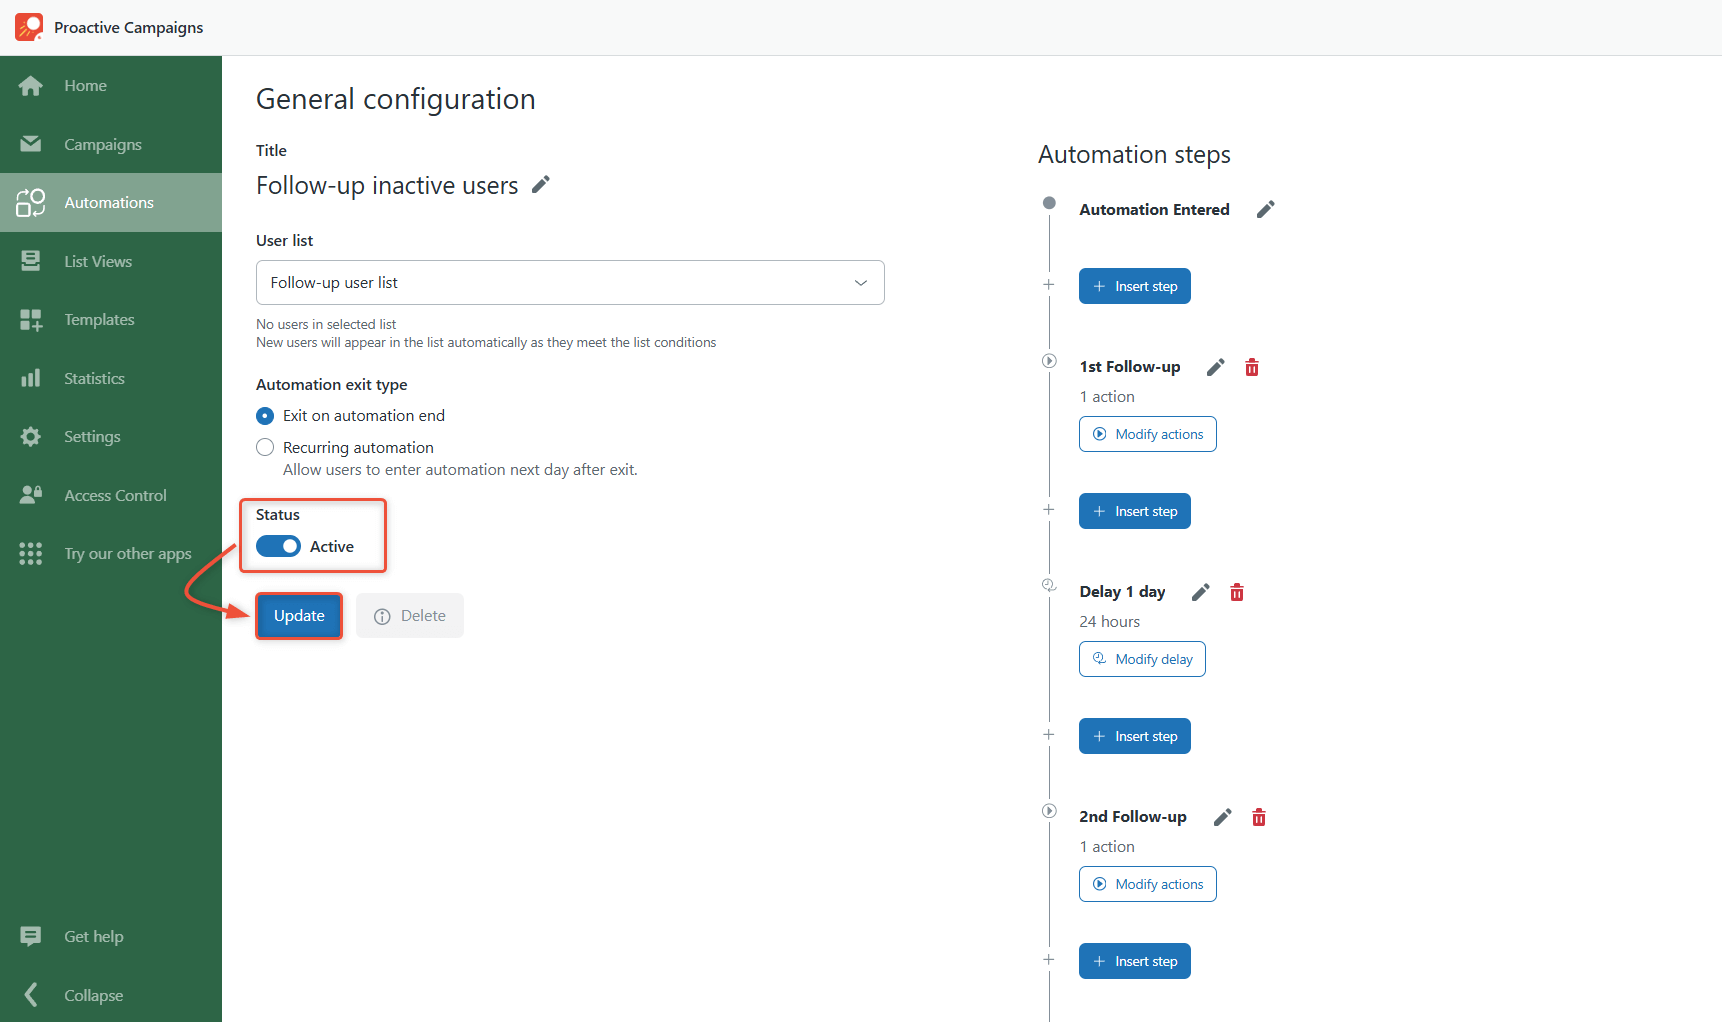1722x1022 pixels.
Task: Click the Update button
Action: [x=299, y=615]
